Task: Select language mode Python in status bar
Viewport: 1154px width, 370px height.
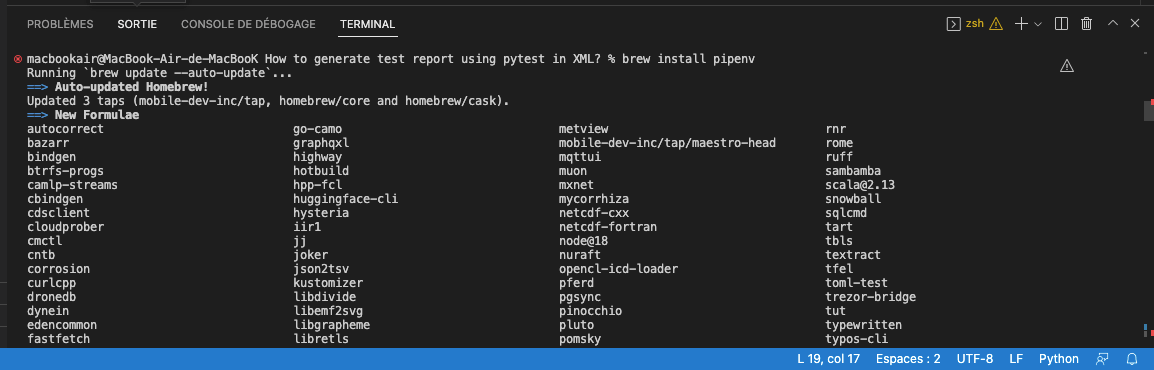Action: click(1058, 359)
